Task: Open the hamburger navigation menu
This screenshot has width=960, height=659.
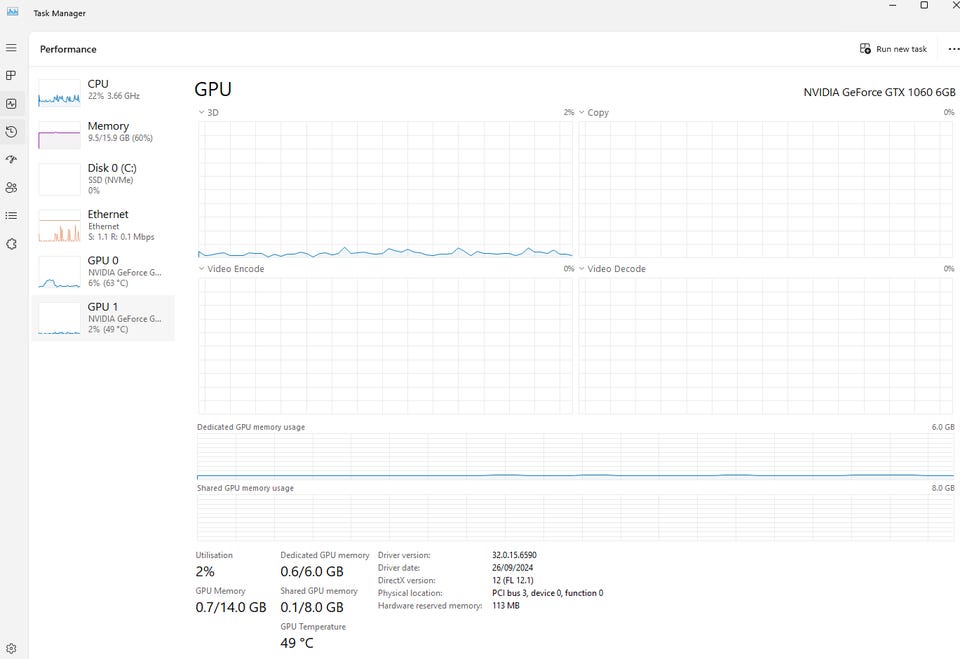Action: coord(11,48)
